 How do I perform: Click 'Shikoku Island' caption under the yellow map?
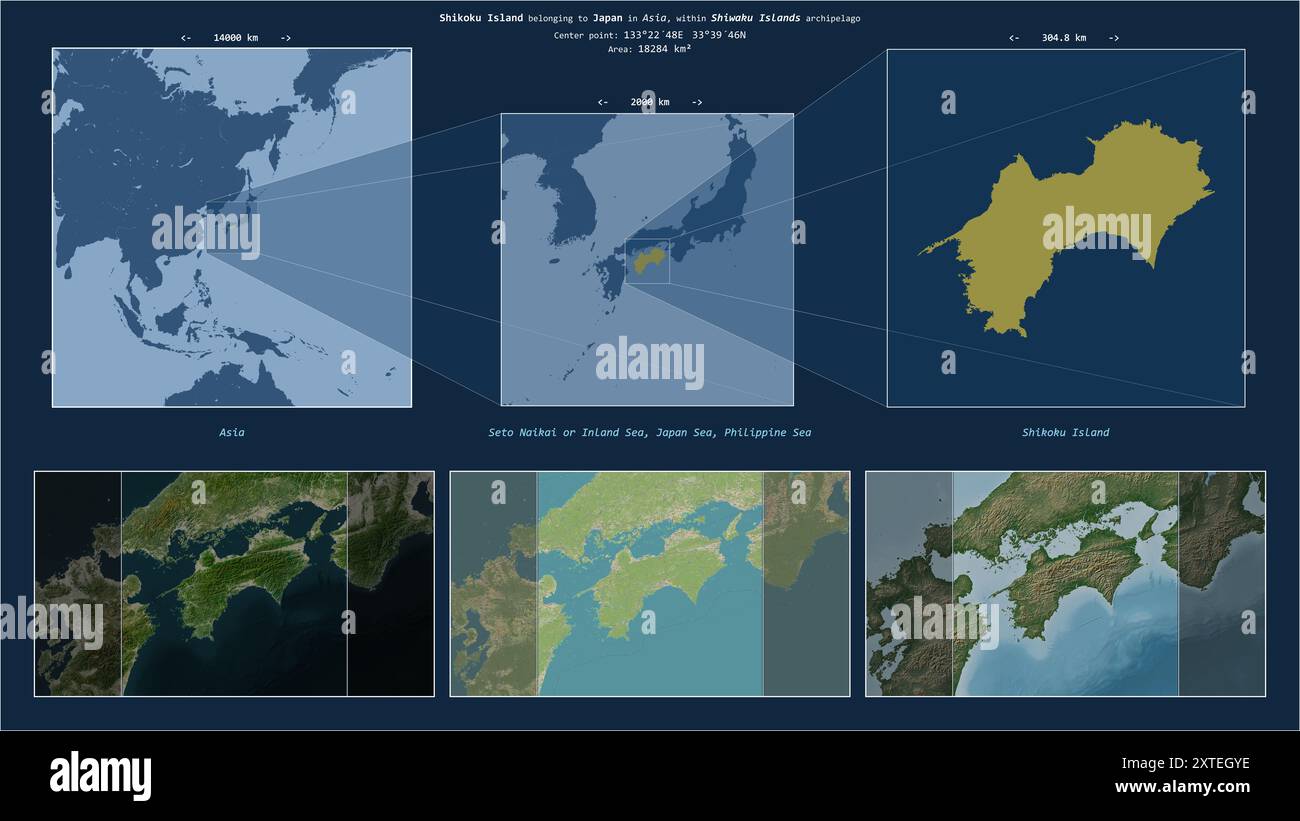click(x=1065, y=433)
